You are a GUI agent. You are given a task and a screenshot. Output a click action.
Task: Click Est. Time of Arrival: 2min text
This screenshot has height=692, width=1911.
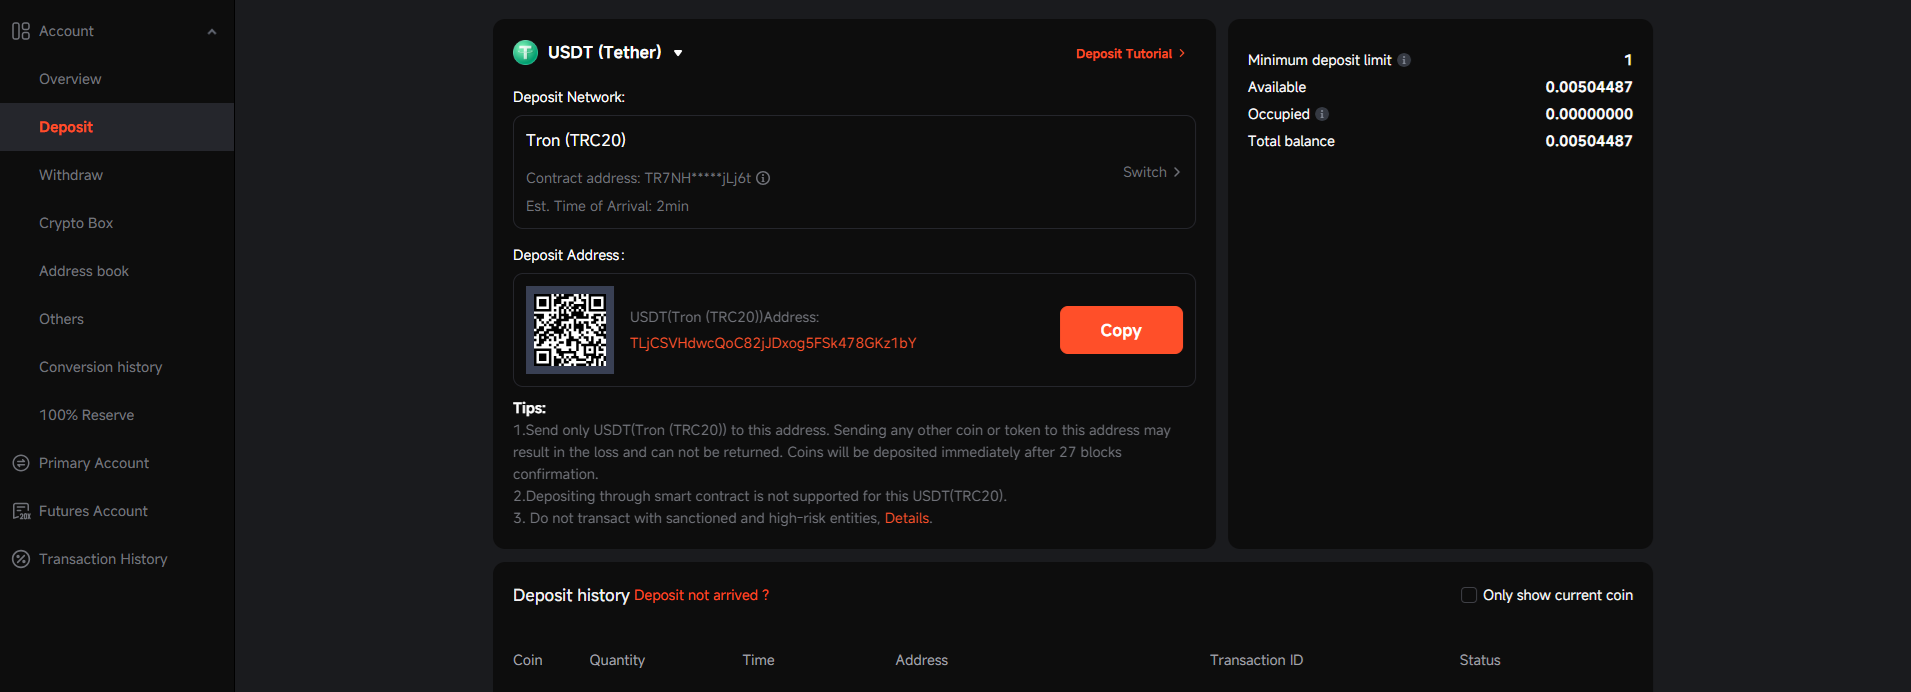[x=607, y=206]
